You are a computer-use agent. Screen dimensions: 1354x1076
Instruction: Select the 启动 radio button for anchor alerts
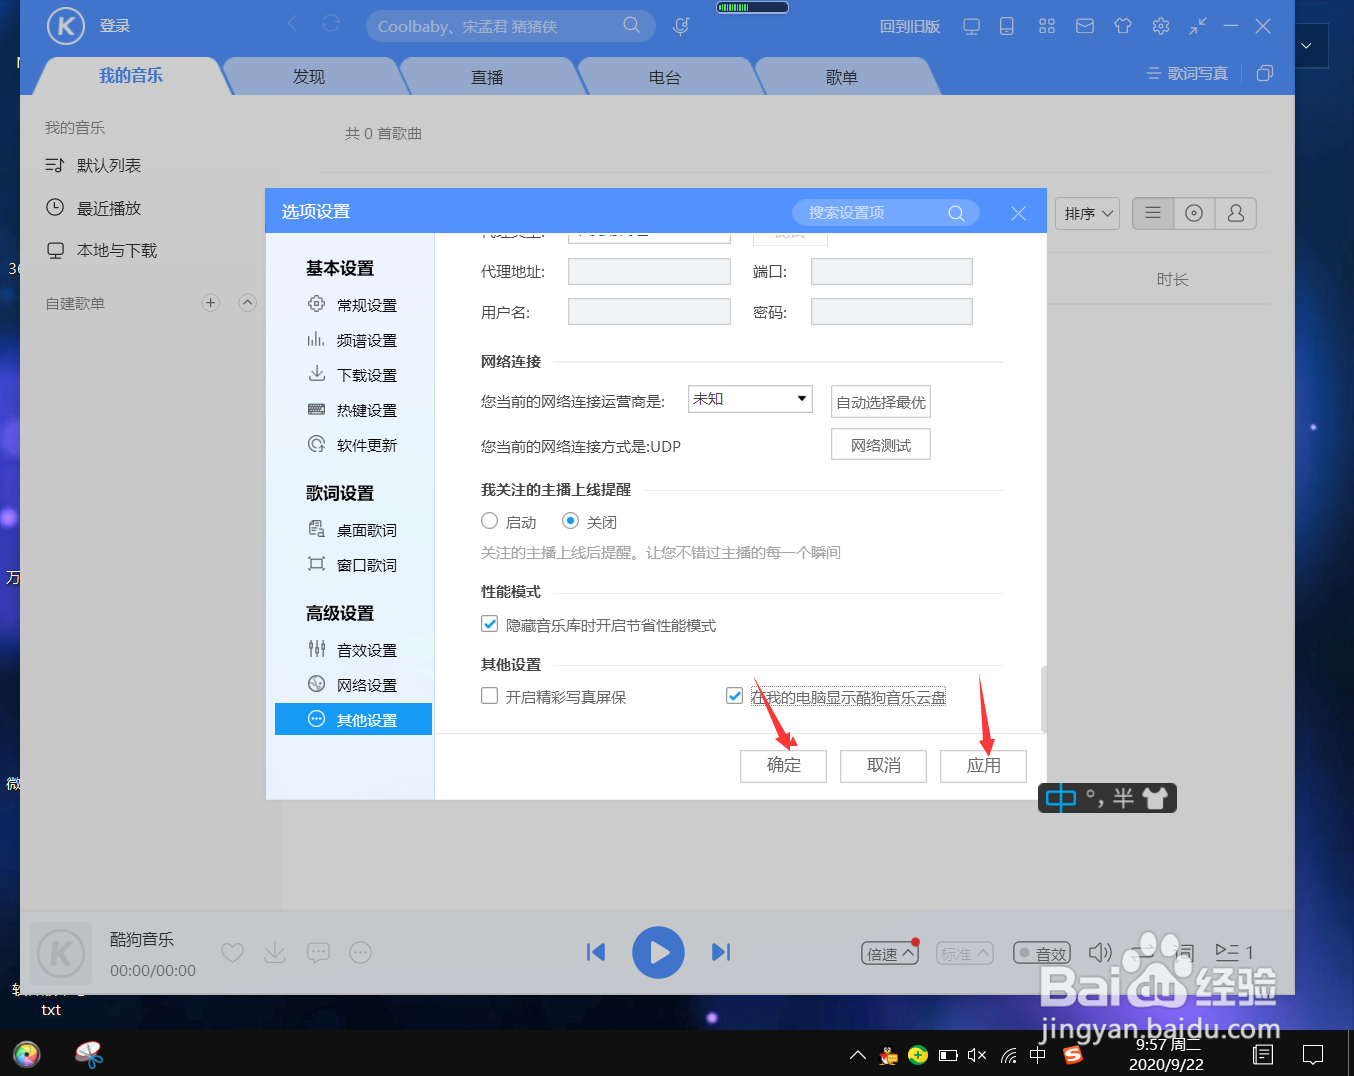[489, 521]
